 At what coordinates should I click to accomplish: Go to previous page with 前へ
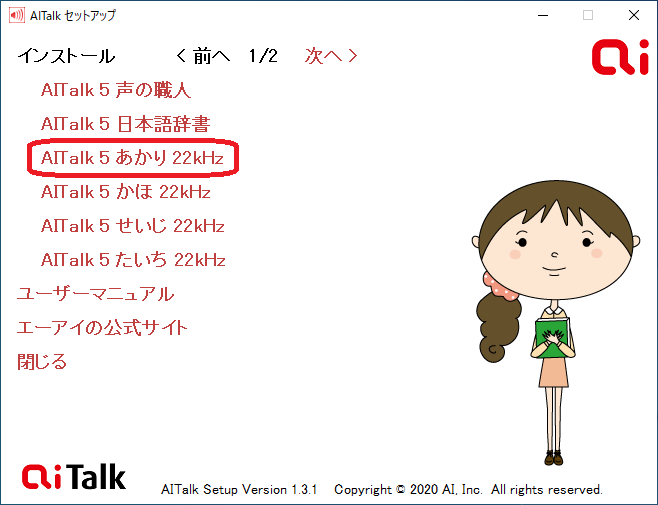coord(203,55)
